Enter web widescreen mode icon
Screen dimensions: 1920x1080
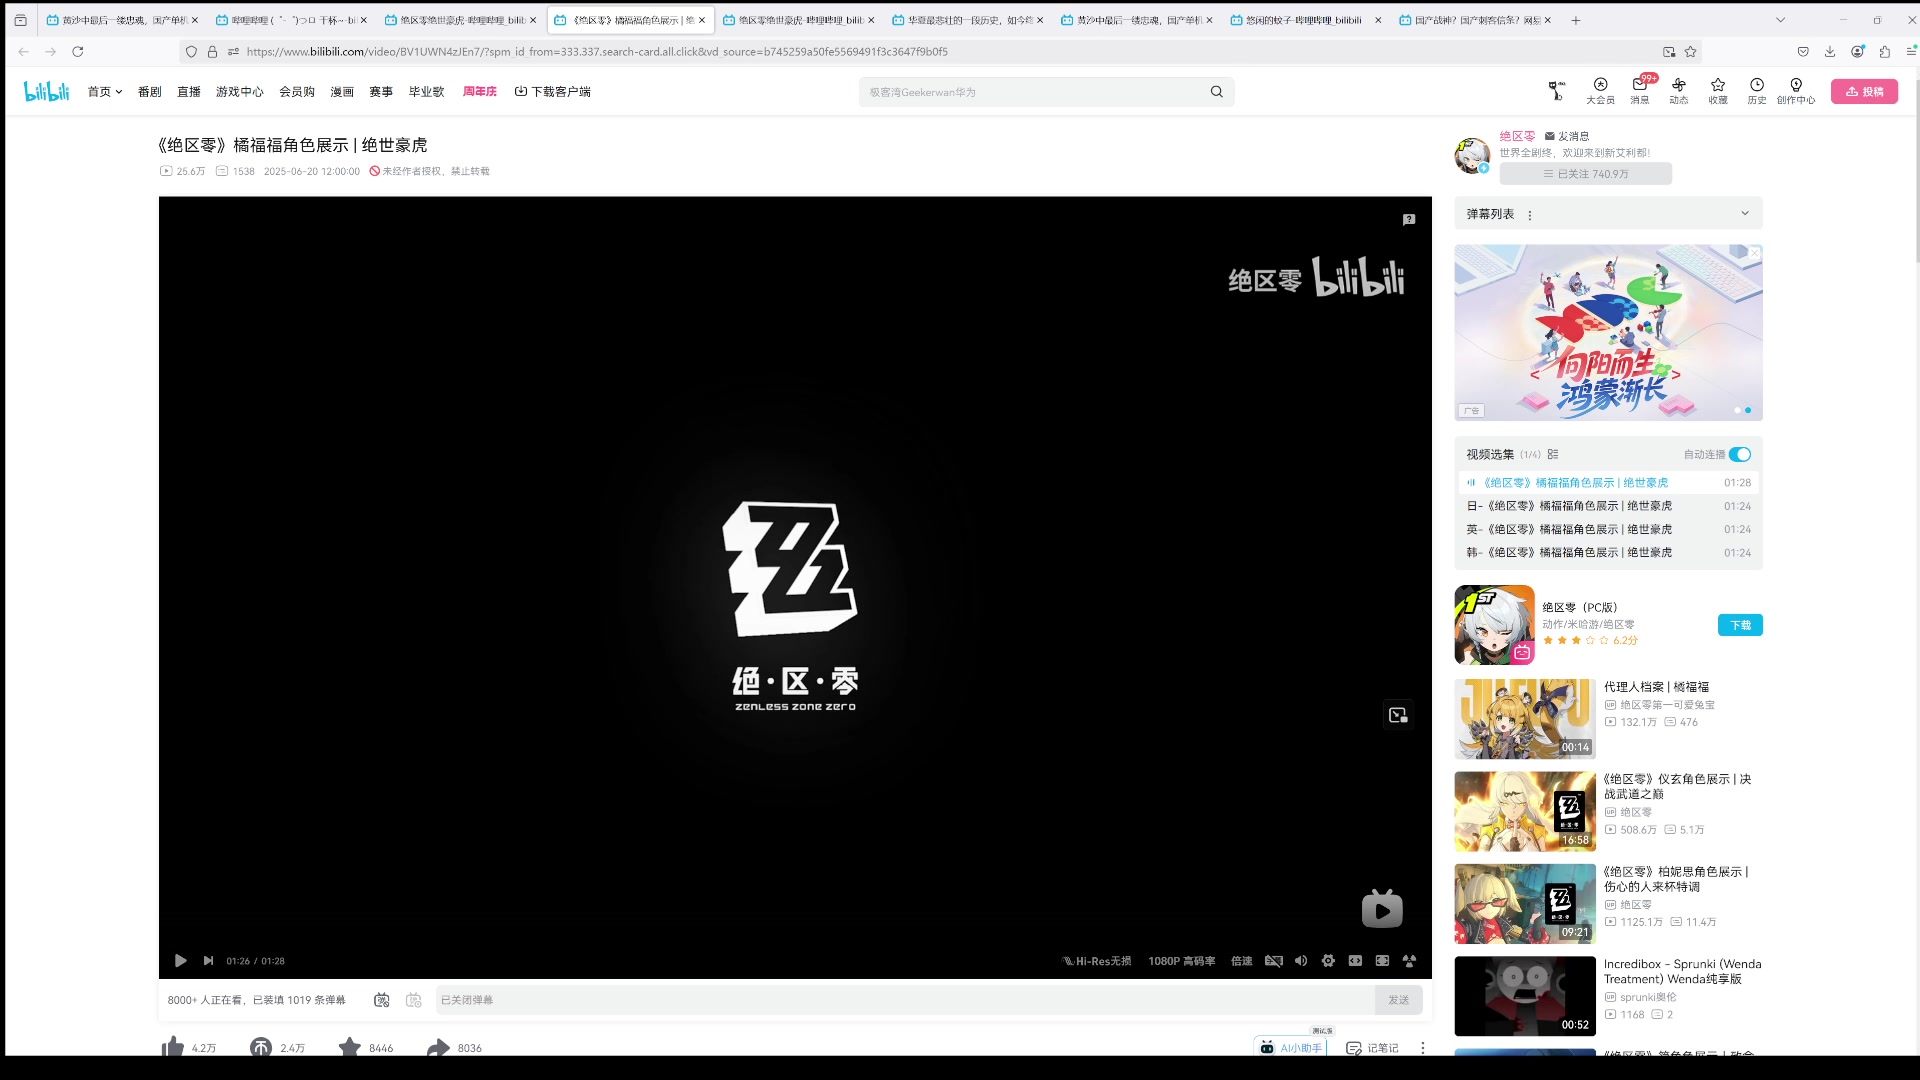click(1355, 960)
